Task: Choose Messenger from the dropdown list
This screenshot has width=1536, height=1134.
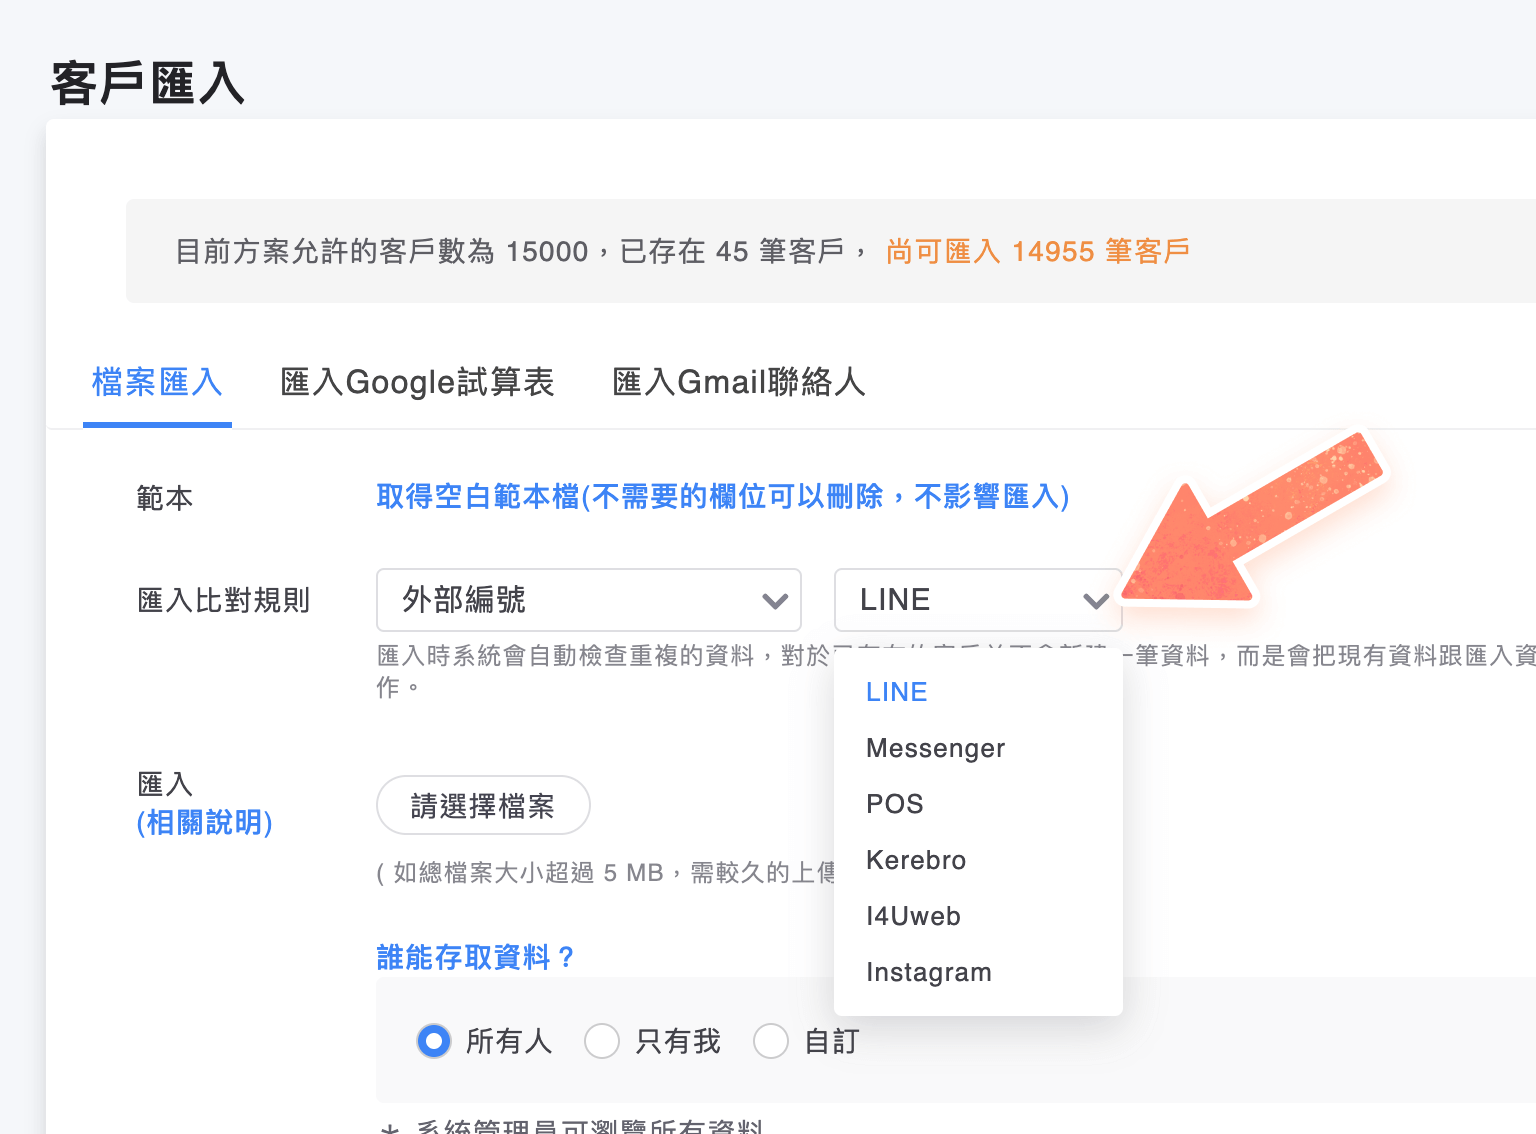Action: [935, 748]
